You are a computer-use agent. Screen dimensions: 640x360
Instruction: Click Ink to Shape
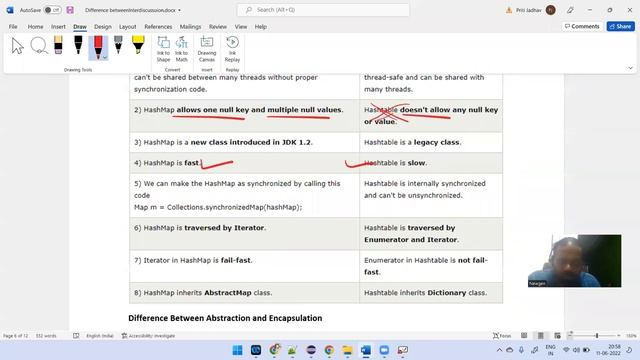(x=163, y=49)
